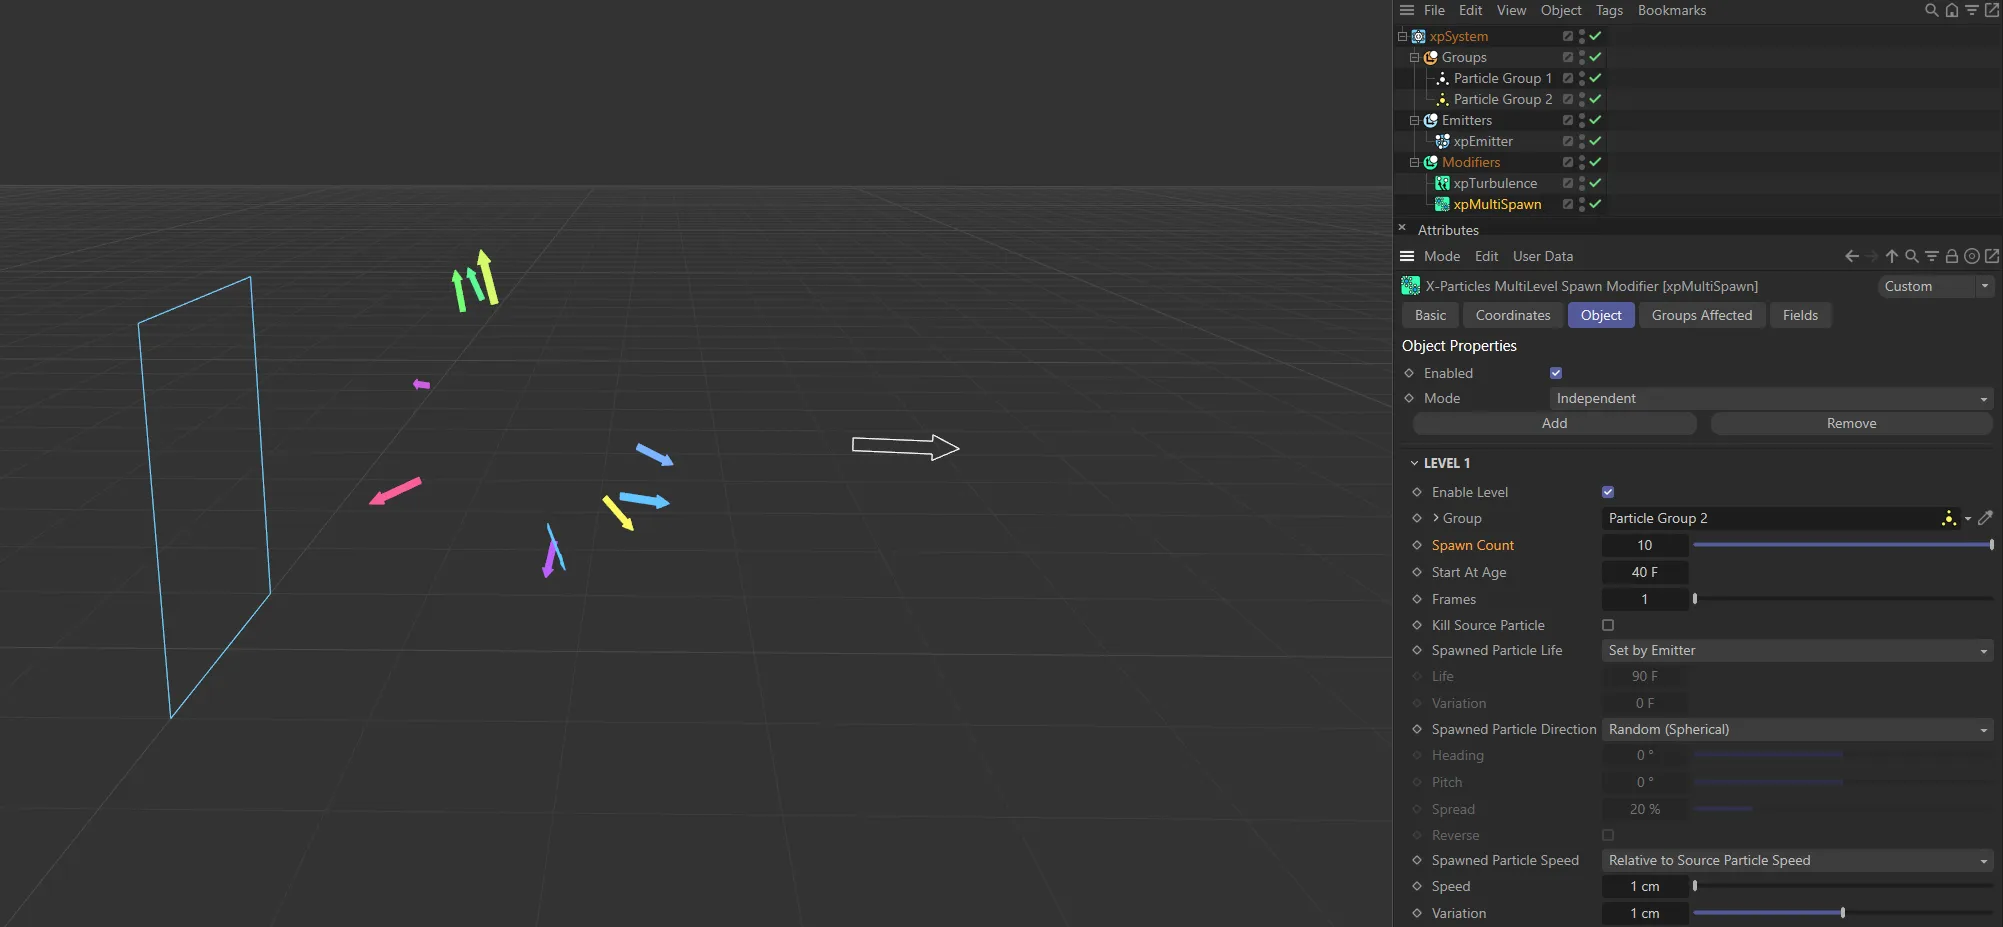Viewport: 2003px width, 927px height.
Task: Click the back arrow in the Attributes panel
Action: (1851, 256)
